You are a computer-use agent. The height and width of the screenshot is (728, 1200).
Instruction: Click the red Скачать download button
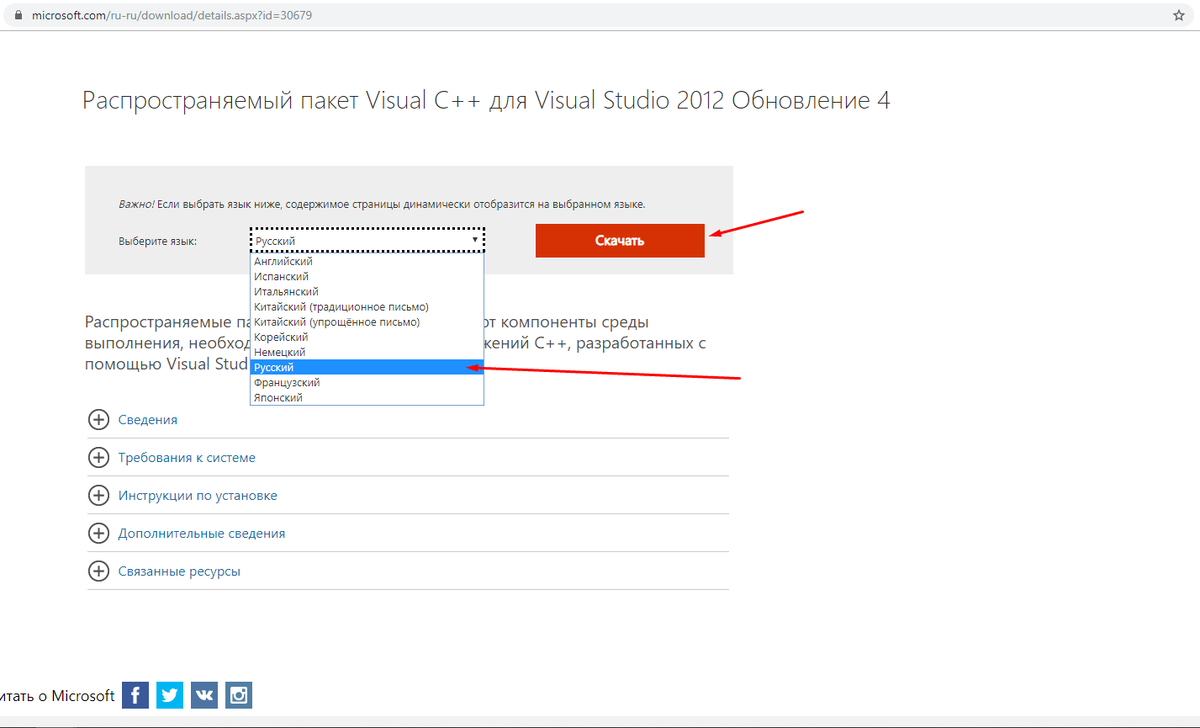point(620,240)
